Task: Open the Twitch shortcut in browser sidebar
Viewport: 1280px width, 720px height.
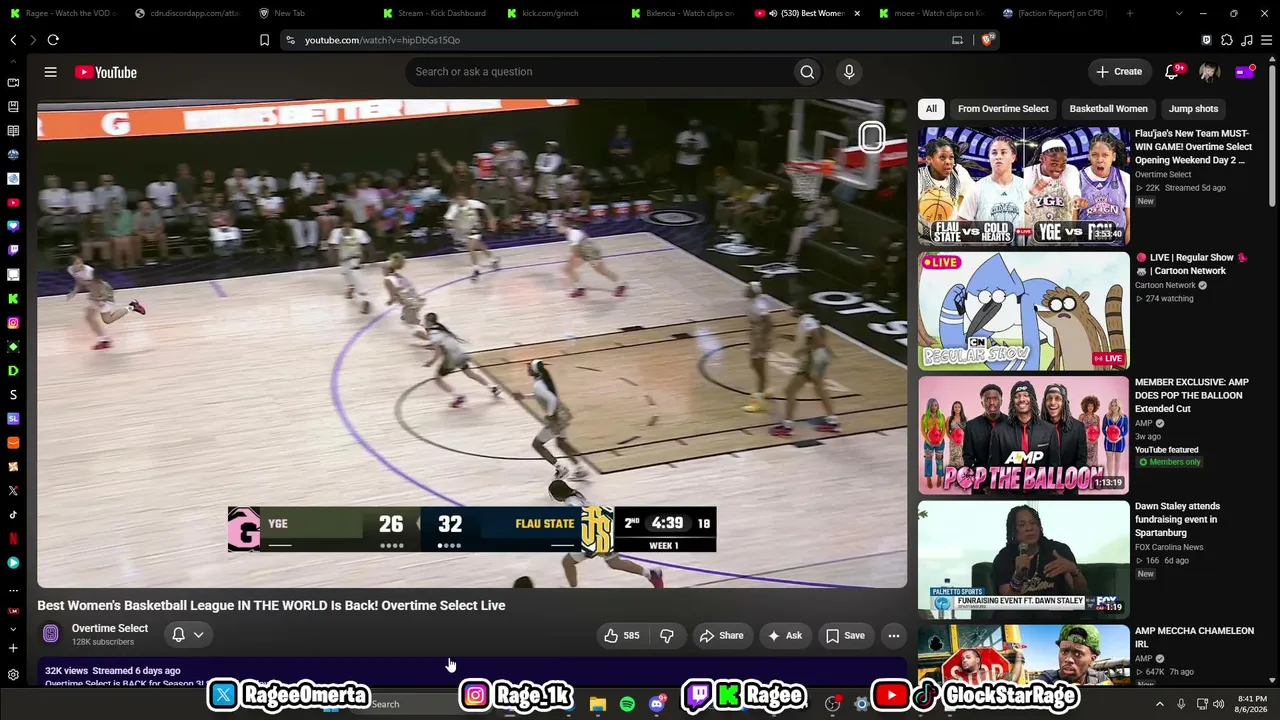Action: [13, 250]
